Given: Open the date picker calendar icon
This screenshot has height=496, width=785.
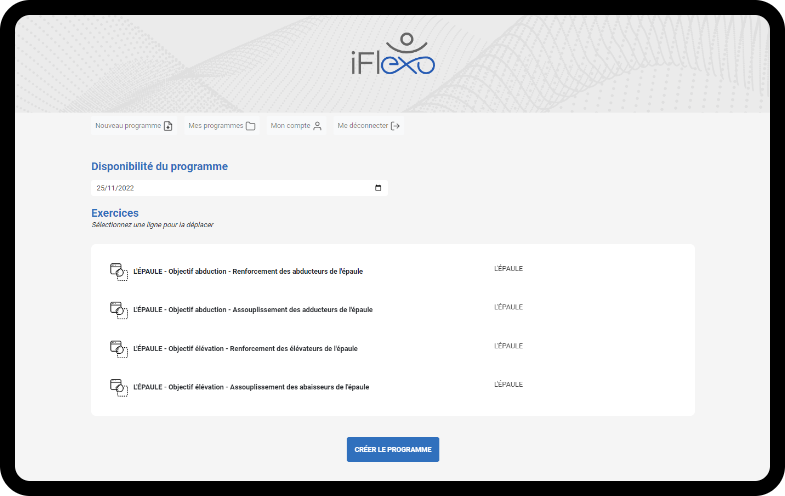Looking at the screenshot, I should [377, 188].
